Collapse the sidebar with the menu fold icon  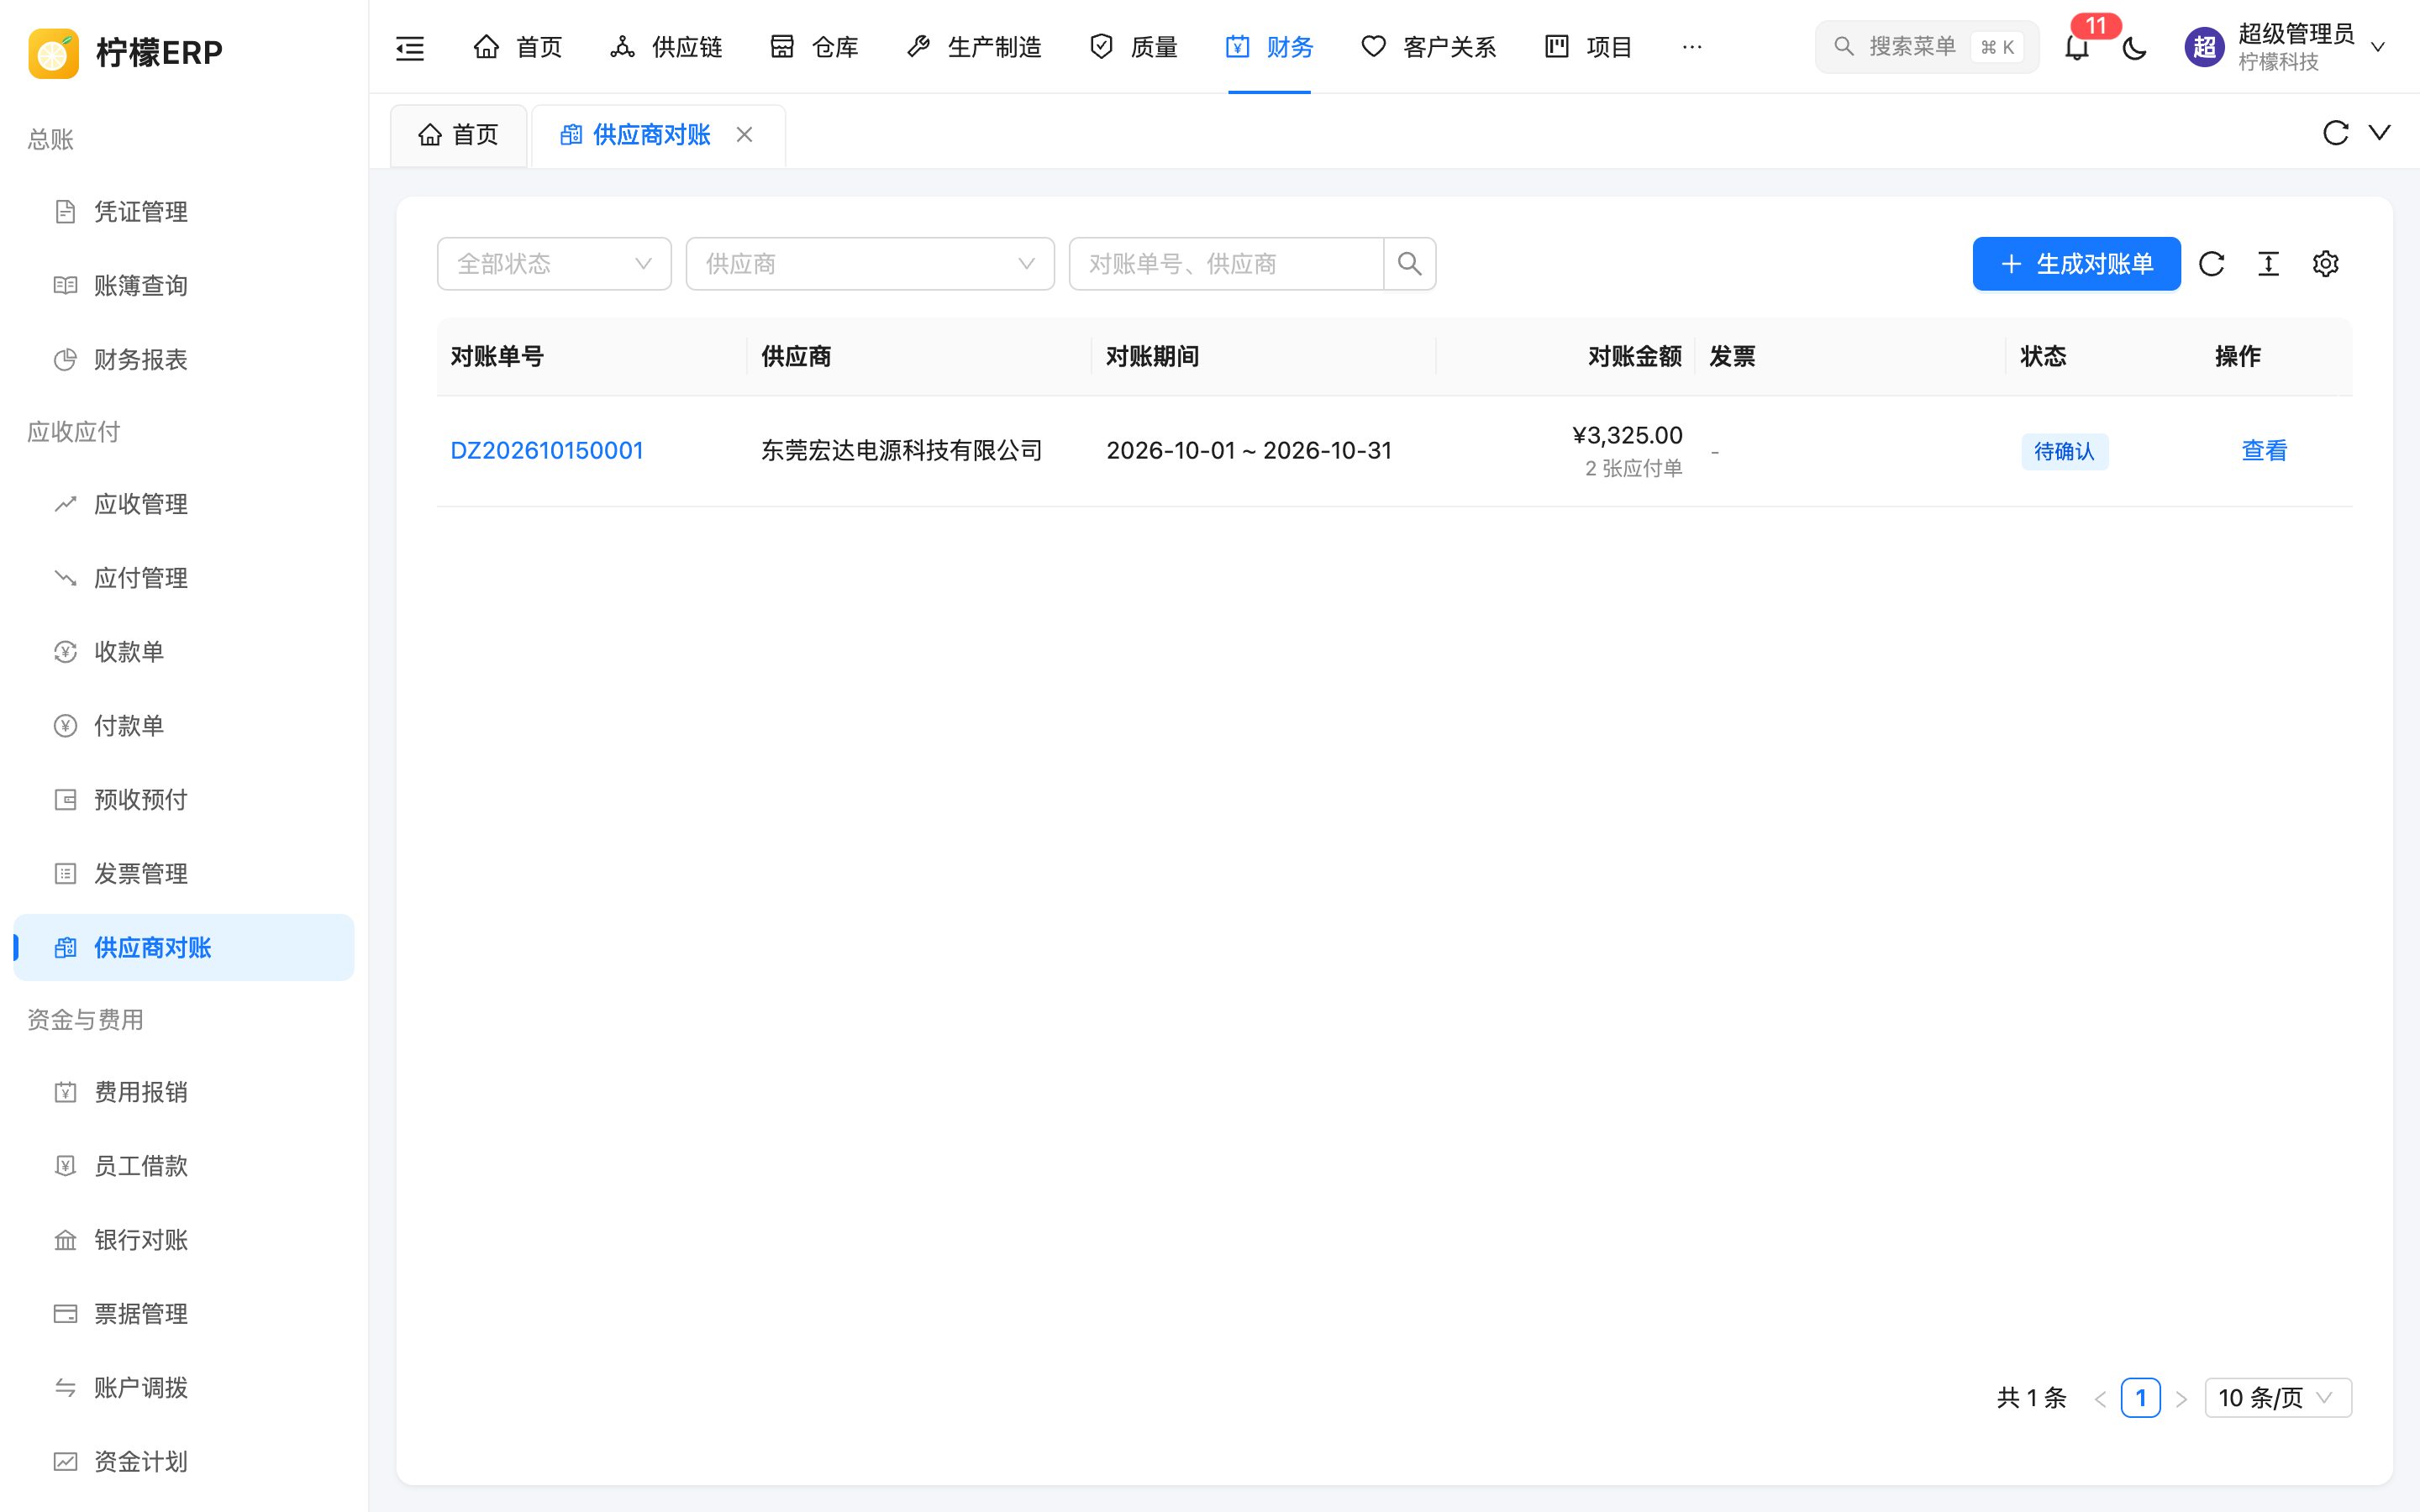[x=410, y=47]
